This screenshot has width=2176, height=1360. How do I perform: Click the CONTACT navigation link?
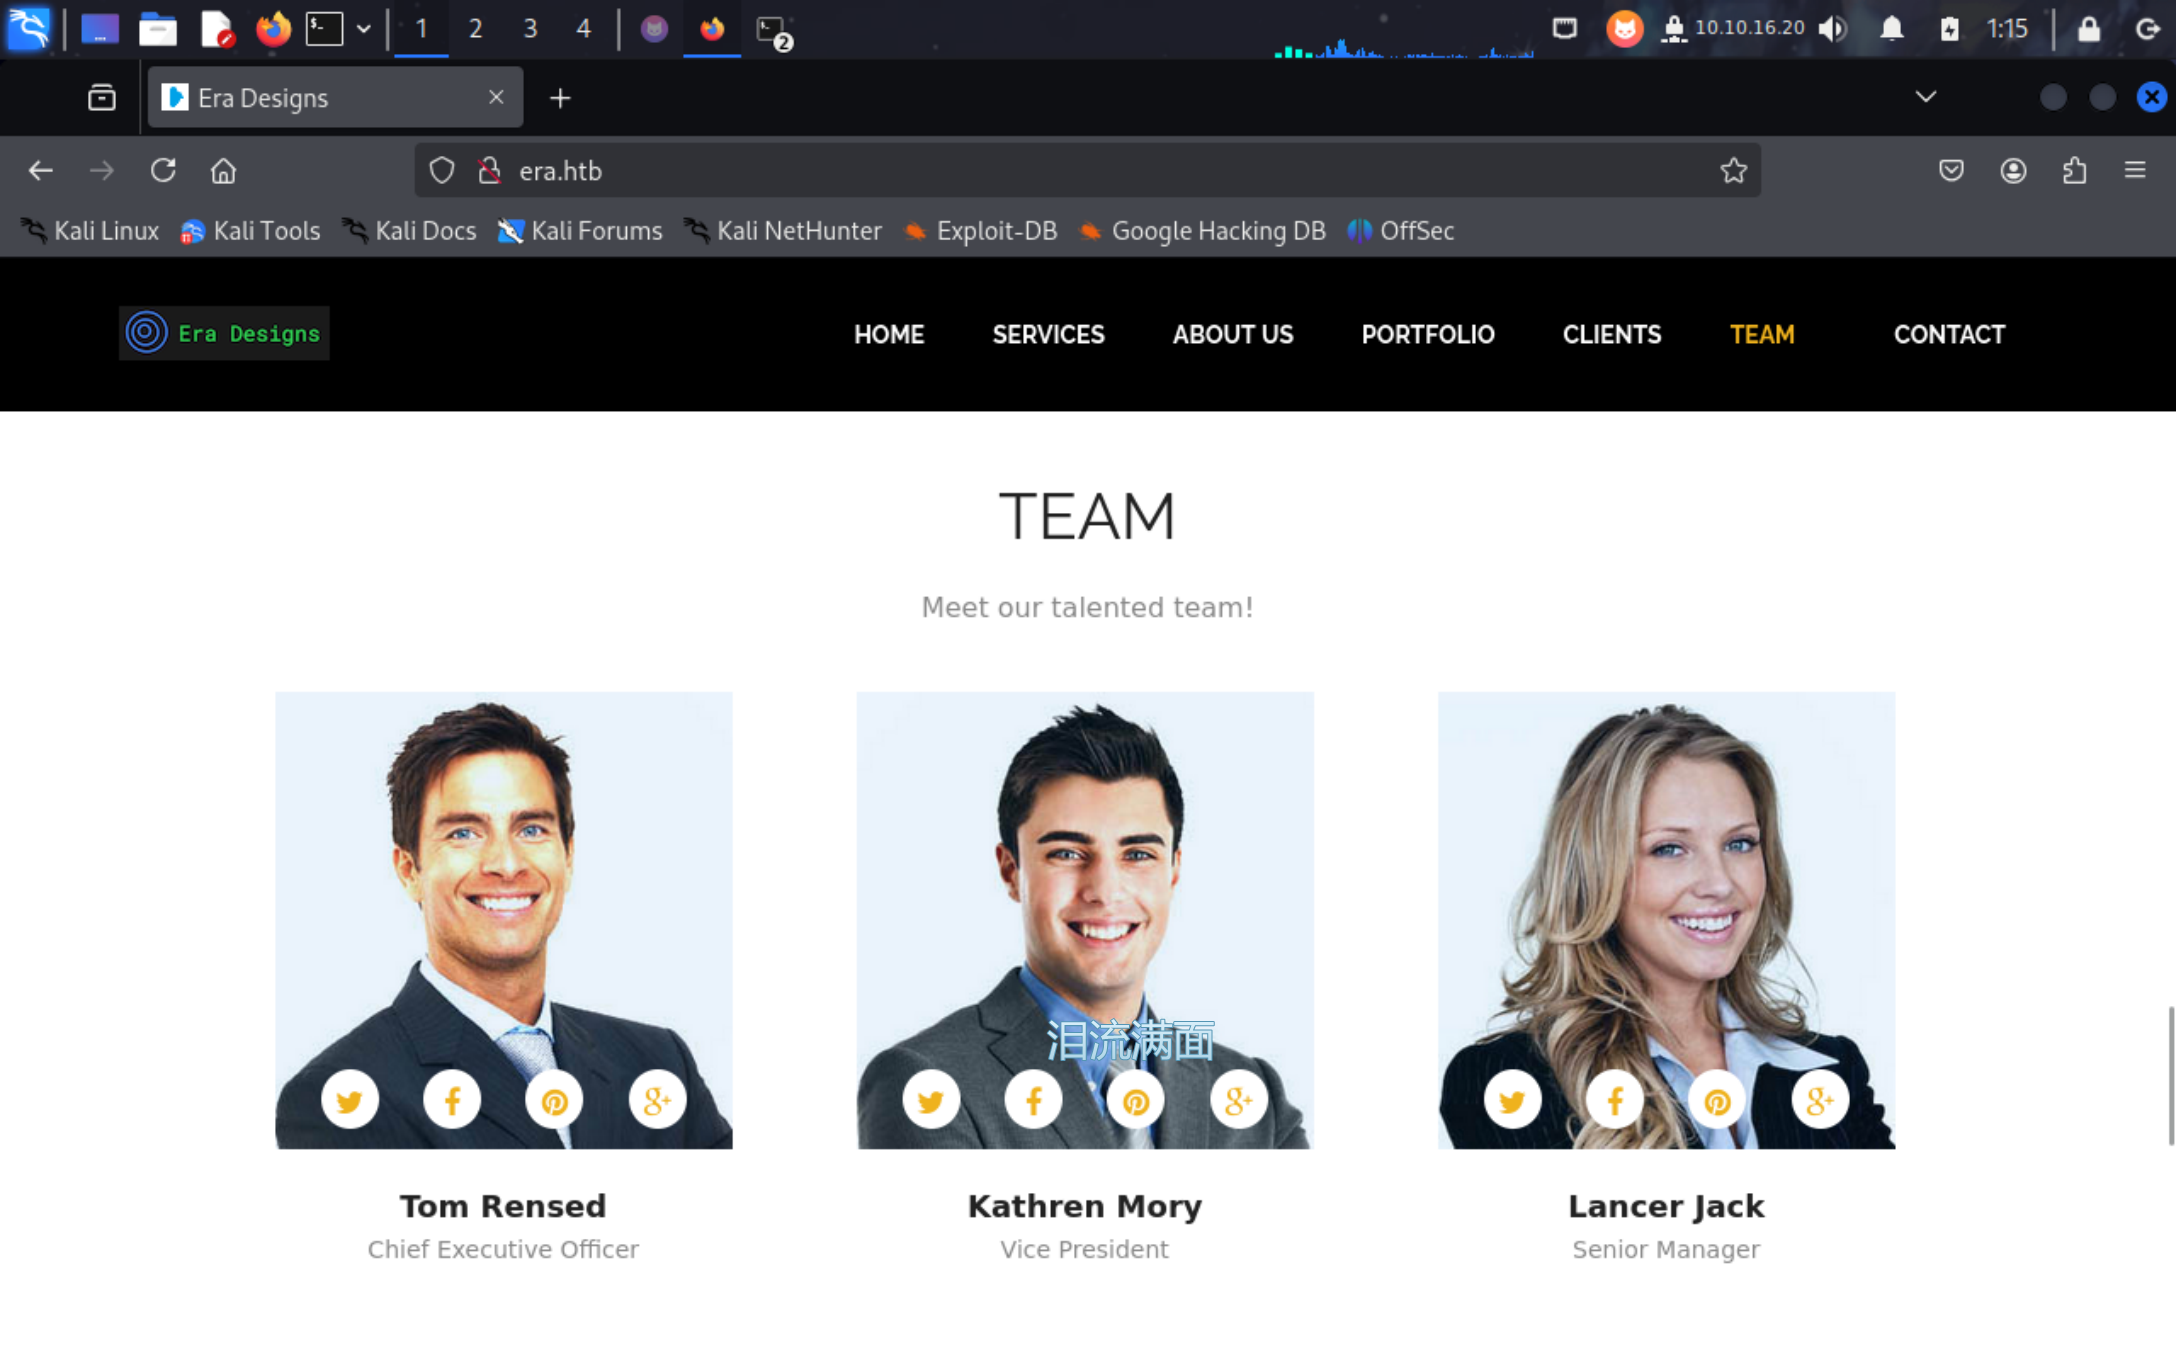(1948, 334)
